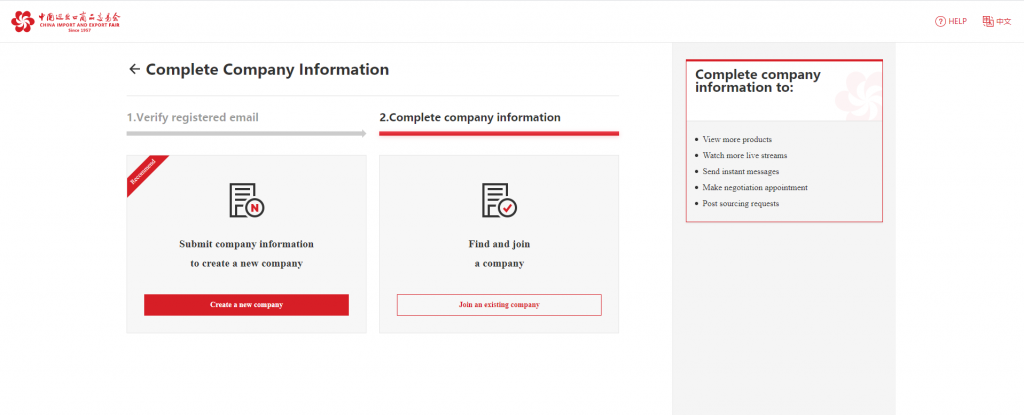Click the Create a new company button
The height and width of the screenshot is (415, 1024).
tap(246, 305)
